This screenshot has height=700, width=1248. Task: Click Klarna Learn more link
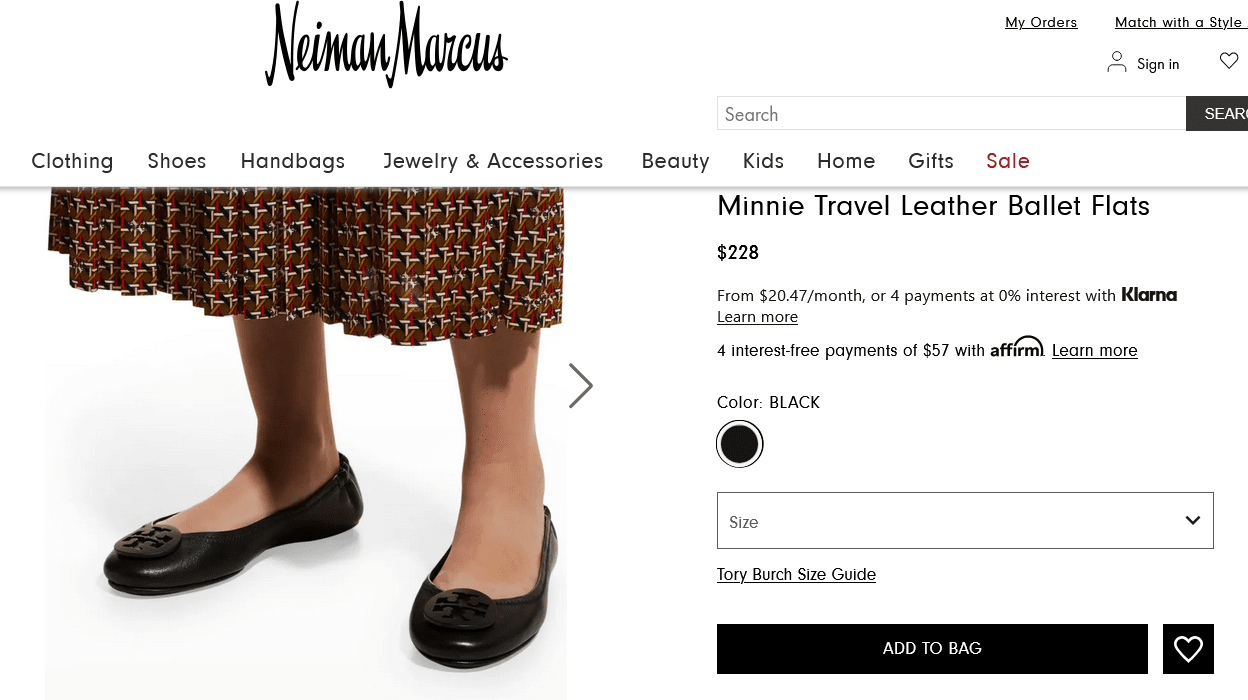(757, 317)
